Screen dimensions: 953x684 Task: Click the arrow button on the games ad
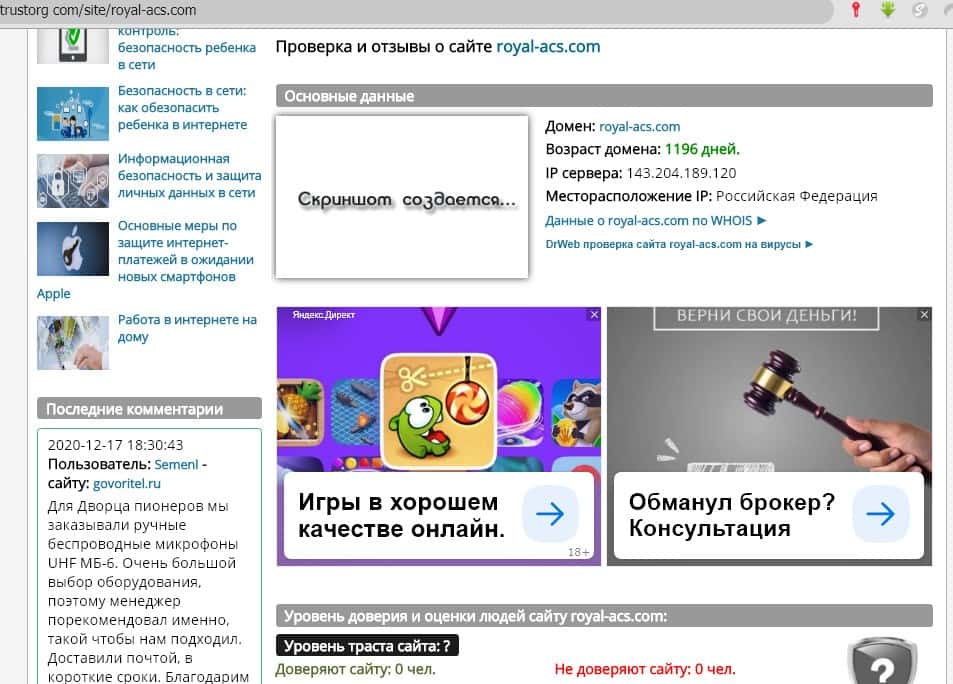[x=550, y=514]
